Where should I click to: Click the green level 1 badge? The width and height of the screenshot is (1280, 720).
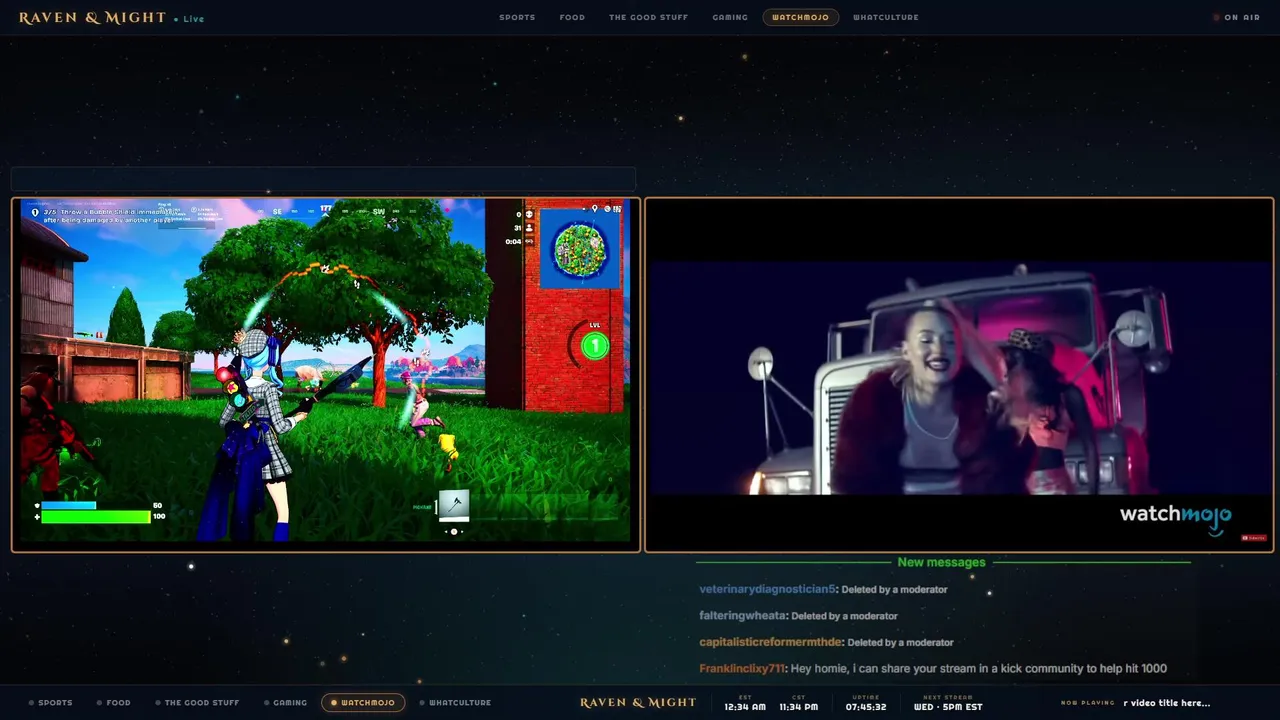pyautogui.click(x=595, y=346)
